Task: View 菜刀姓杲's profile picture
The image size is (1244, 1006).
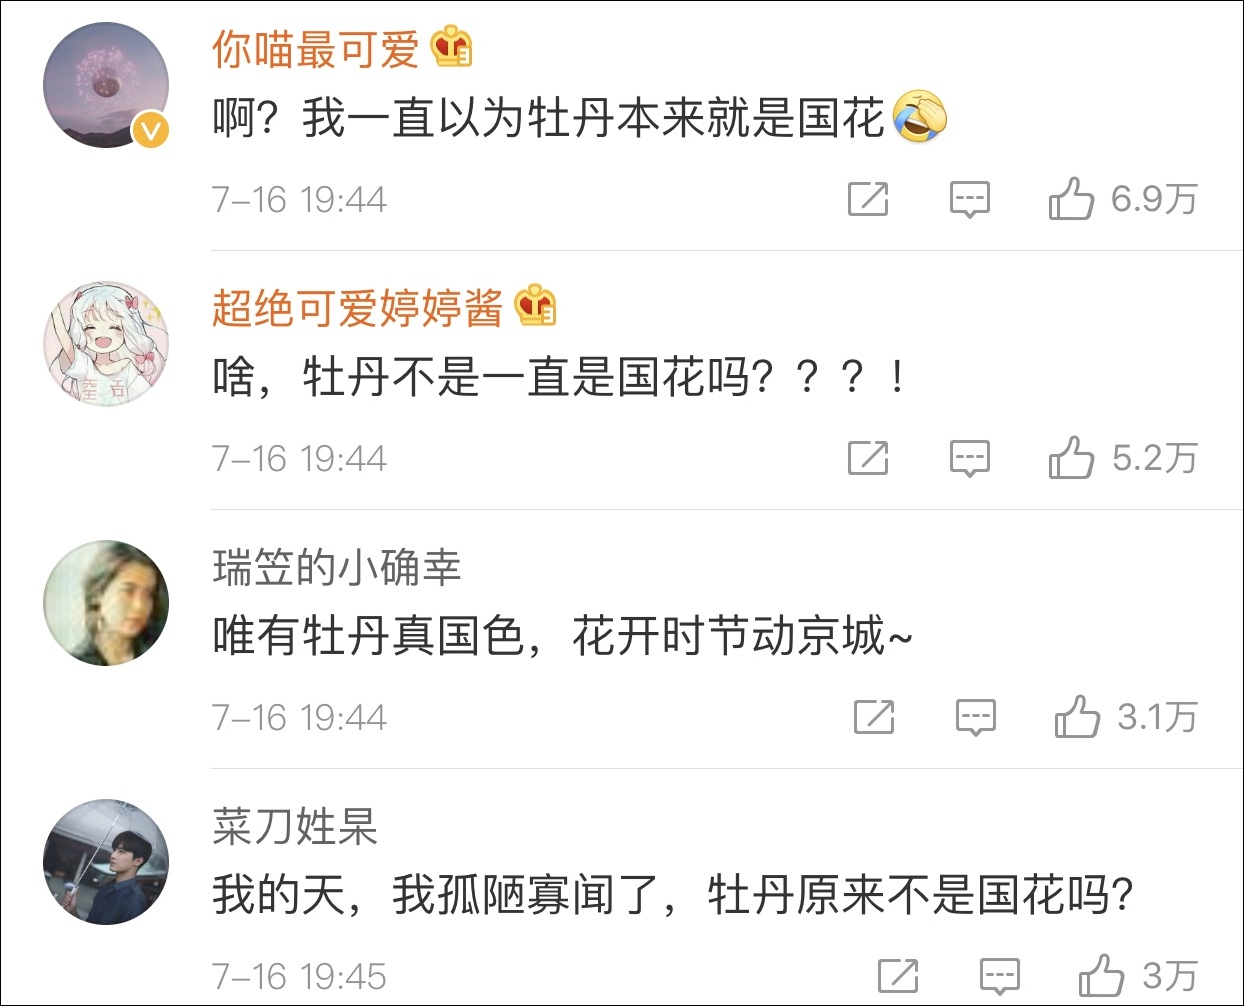Action: 106,862
